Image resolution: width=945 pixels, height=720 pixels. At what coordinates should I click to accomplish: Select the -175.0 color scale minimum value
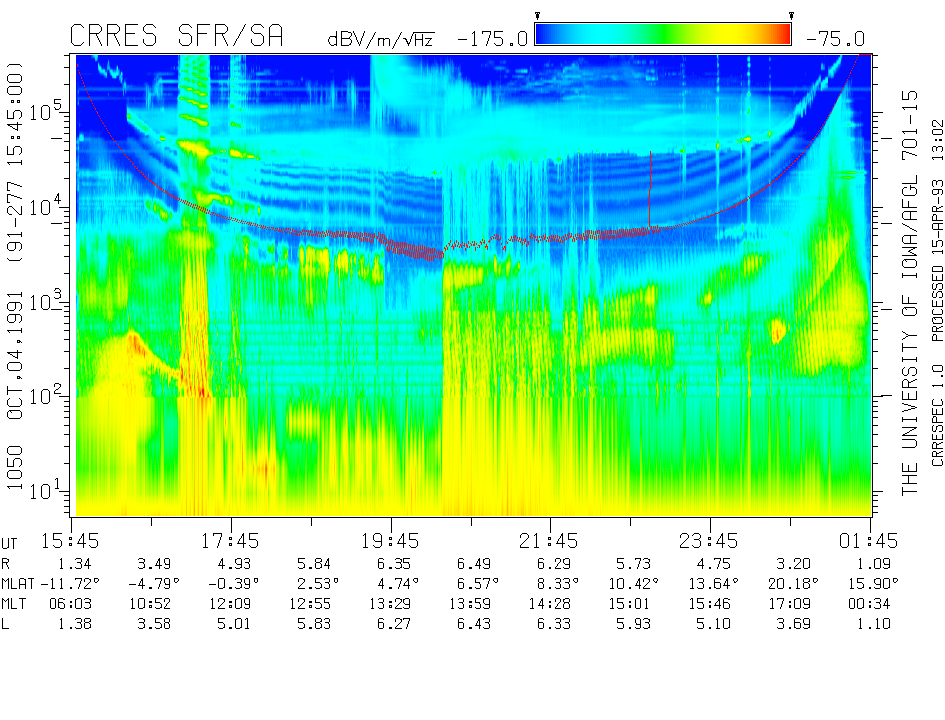[x=492, y=39]
